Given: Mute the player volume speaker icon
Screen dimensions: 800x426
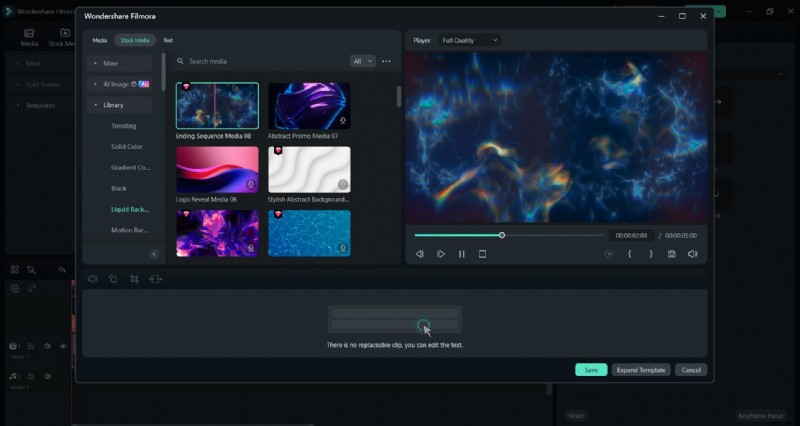Looking at the screenshot, I should coord(692,254).
